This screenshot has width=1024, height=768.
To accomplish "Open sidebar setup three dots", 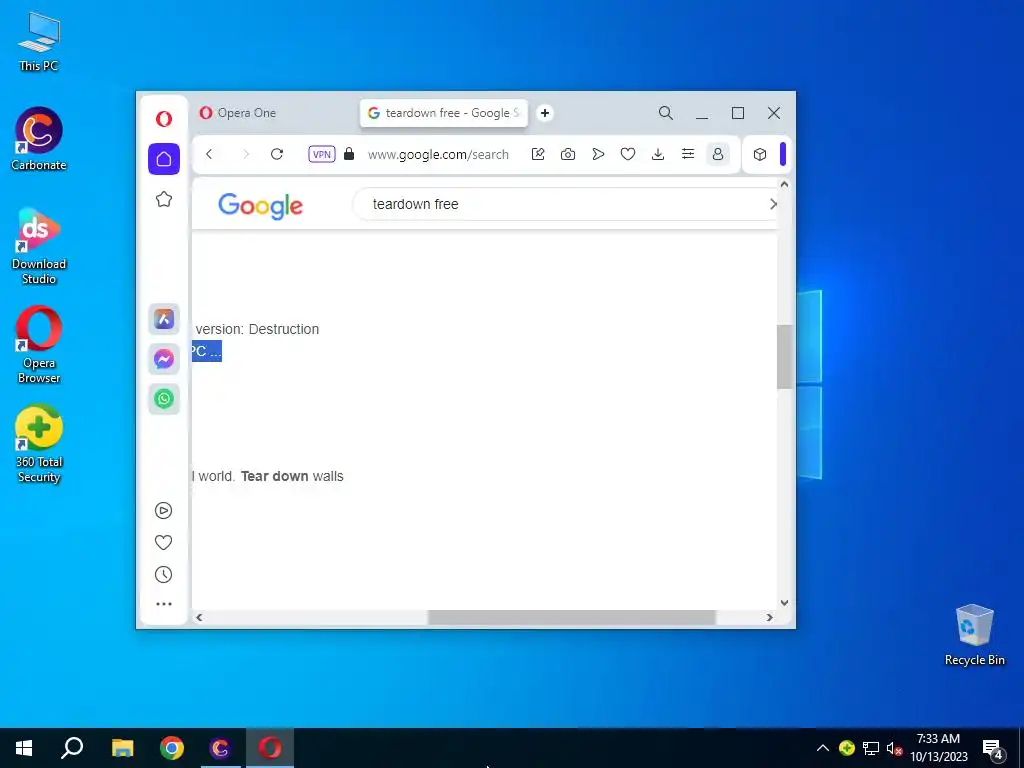I will click(x=164, y=604).
